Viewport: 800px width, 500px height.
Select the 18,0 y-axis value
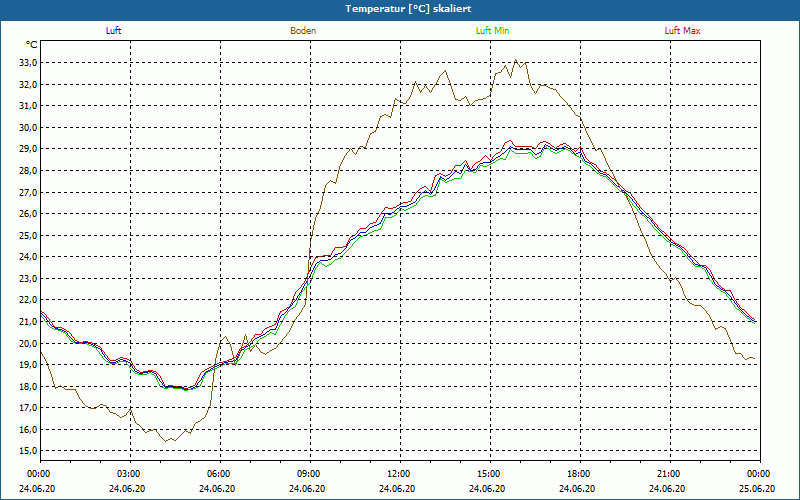click(x=27, y=386)
